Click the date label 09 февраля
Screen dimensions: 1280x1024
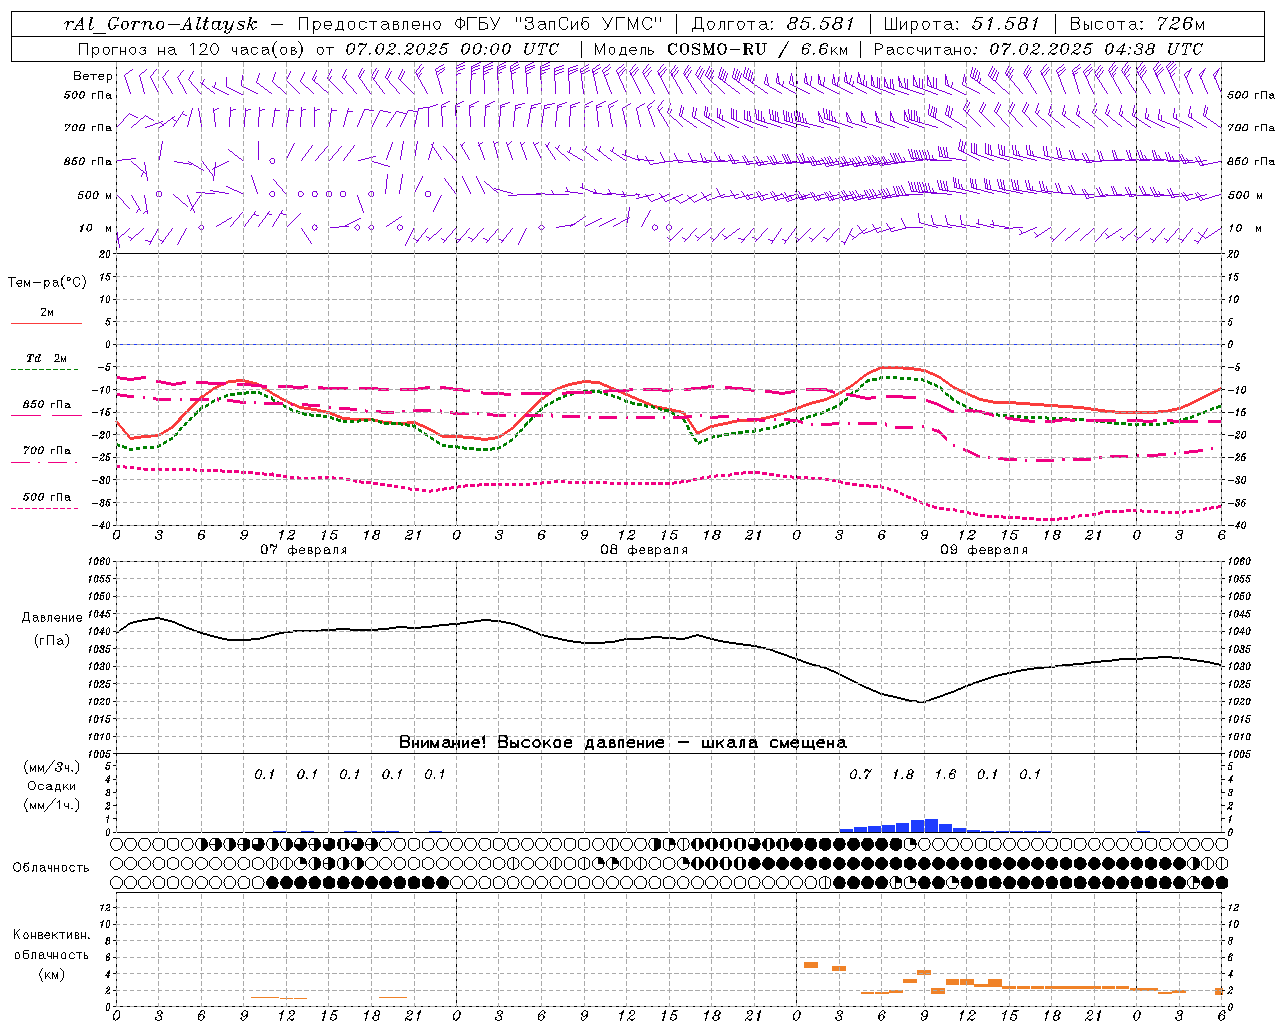[984, 550]
